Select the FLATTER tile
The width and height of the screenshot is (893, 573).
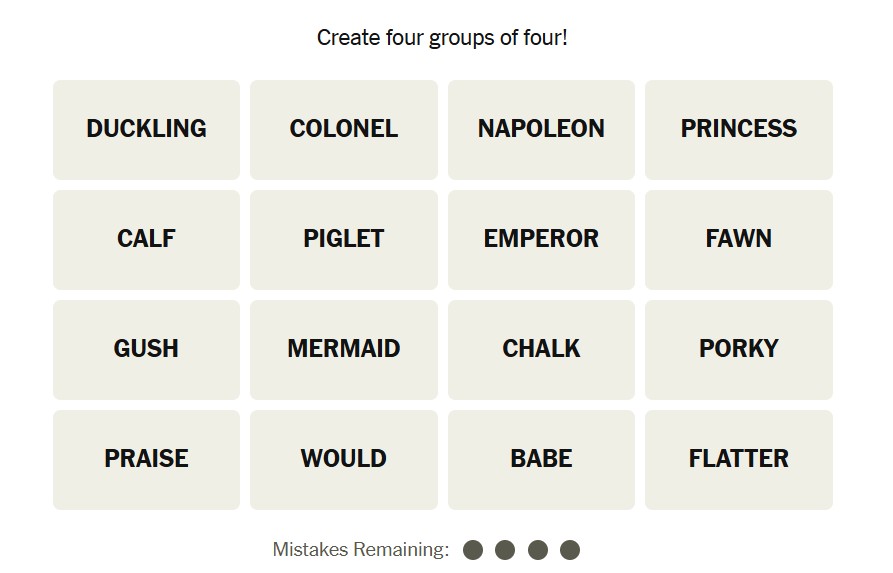click(739, 459)
